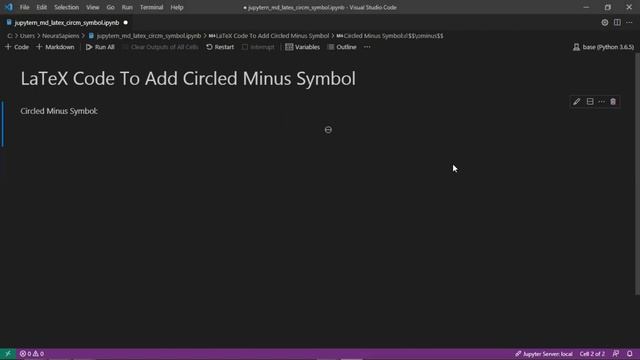Select kernel base (Python 3.6.5)

coord(603,47)
